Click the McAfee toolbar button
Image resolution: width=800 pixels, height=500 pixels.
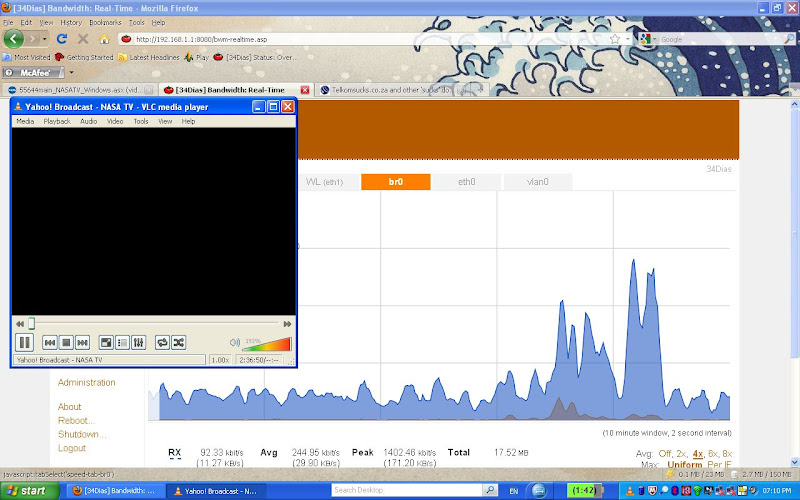[x=33, y=72]
